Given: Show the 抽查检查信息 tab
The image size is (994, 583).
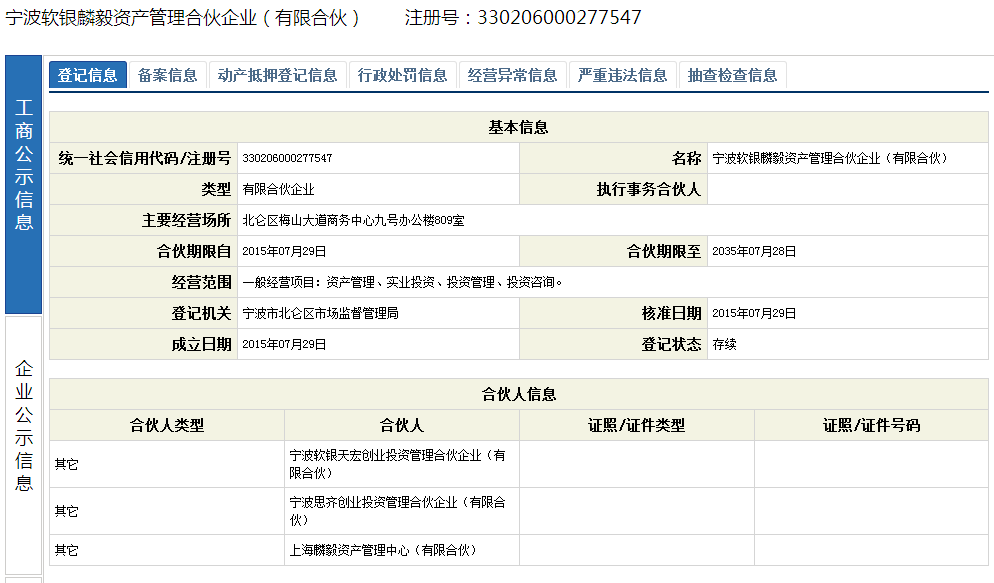Looking at the screenshot, I should [x=733, y=75].
